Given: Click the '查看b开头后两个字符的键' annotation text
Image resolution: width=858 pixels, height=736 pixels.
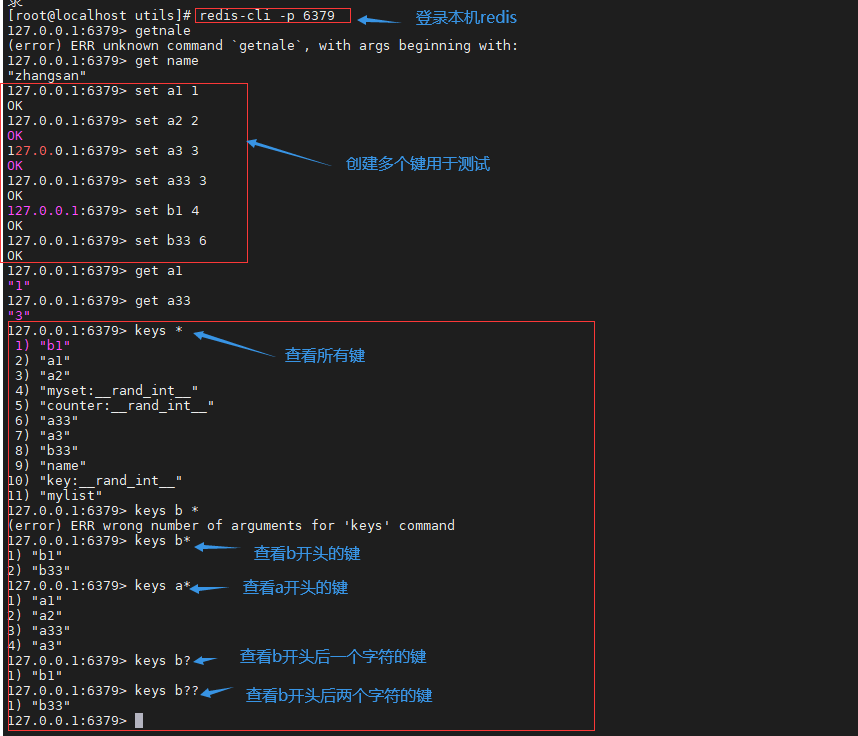Looking at the screenshot, I should 339,696.
